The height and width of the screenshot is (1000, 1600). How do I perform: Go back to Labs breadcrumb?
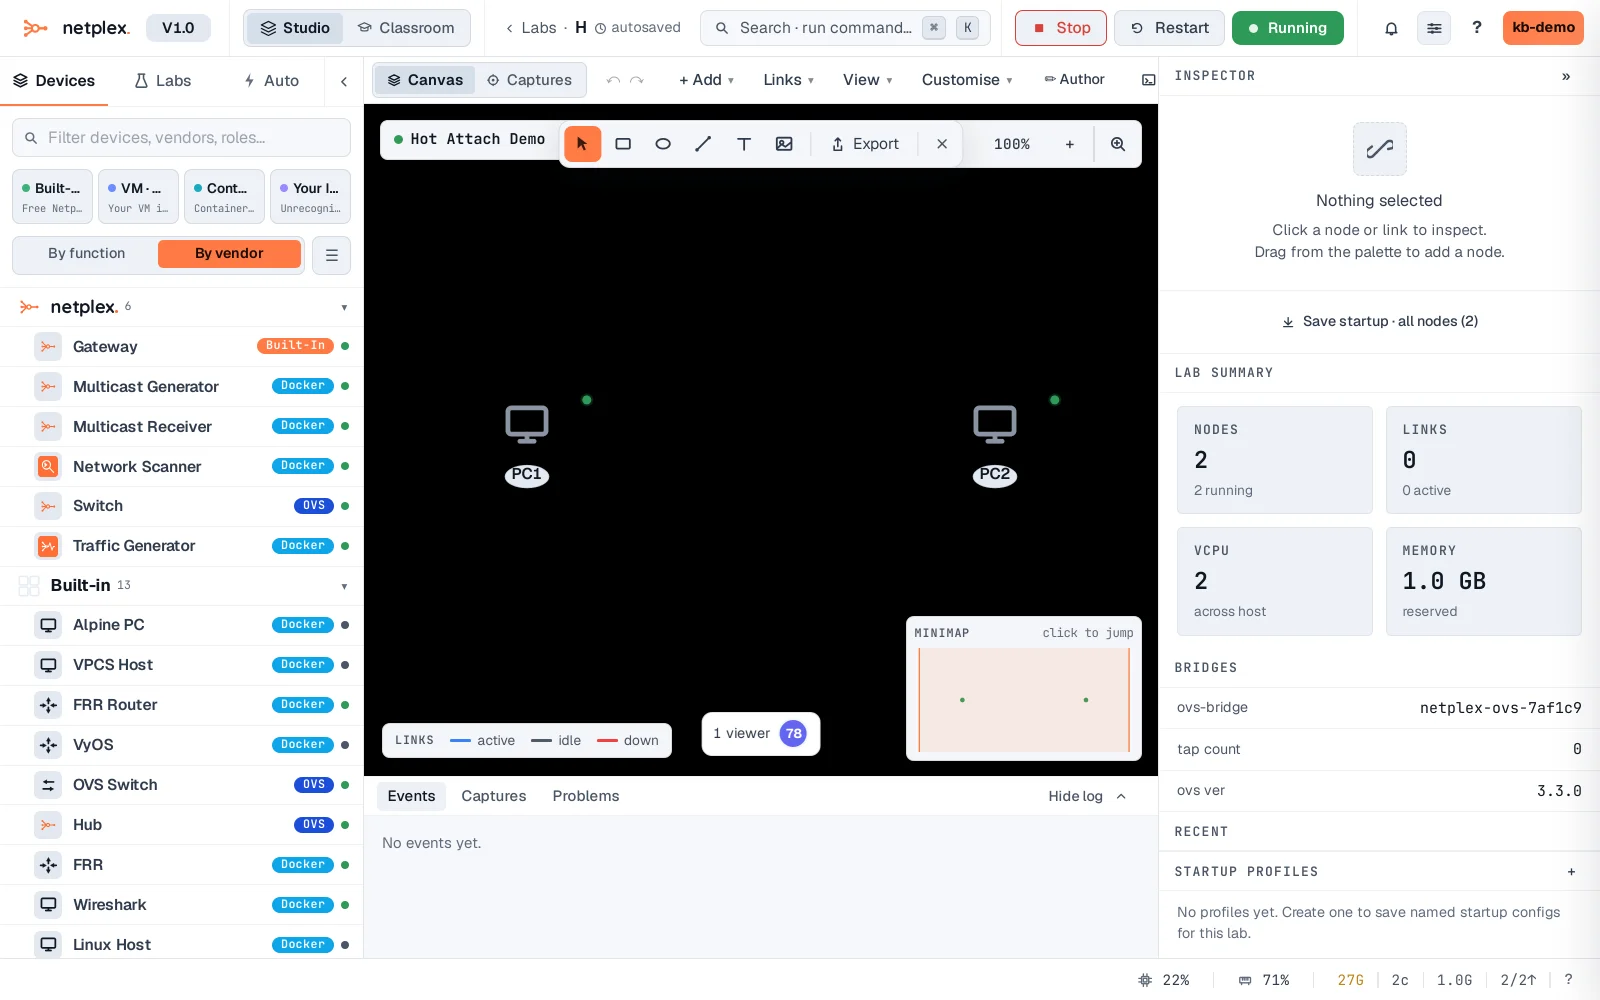click(x=531, y=28)
